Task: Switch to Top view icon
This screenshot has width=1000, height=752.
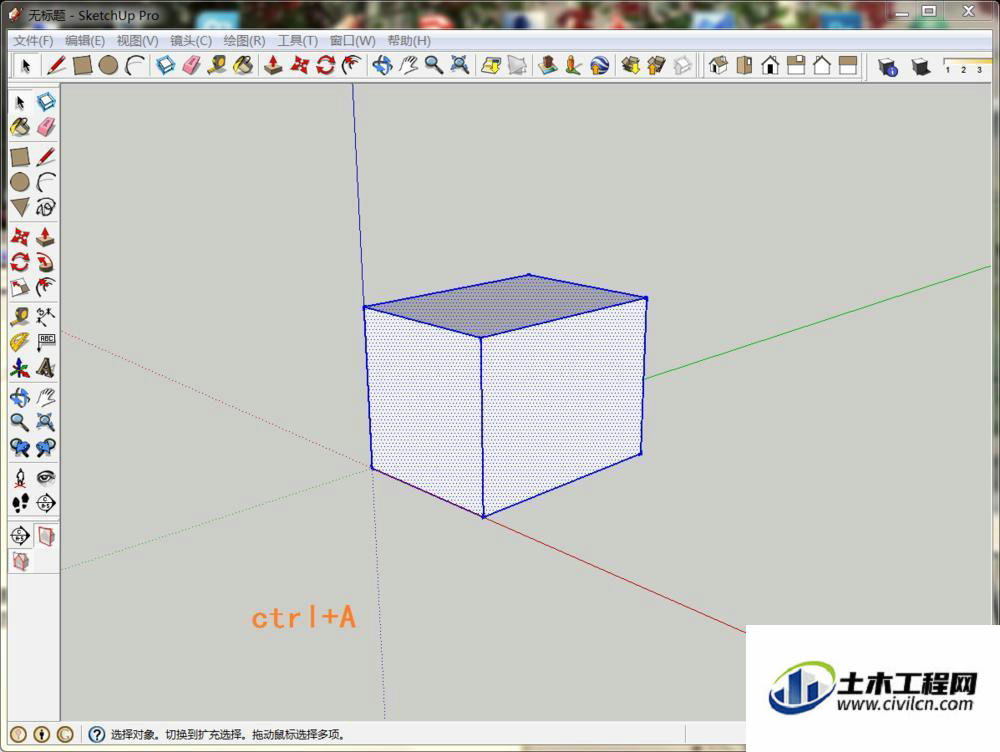Action: (x=744, y=65)
